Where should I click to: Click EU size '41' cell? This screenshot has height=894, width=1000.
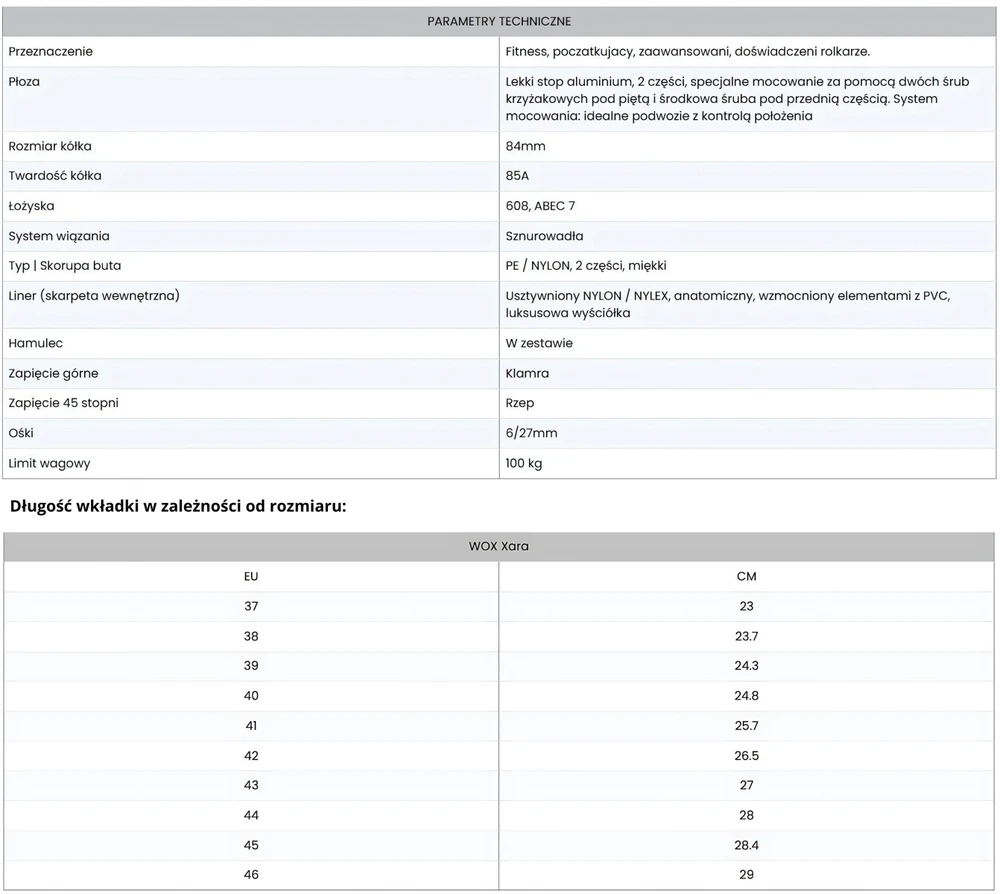click(x=251, y=726)
